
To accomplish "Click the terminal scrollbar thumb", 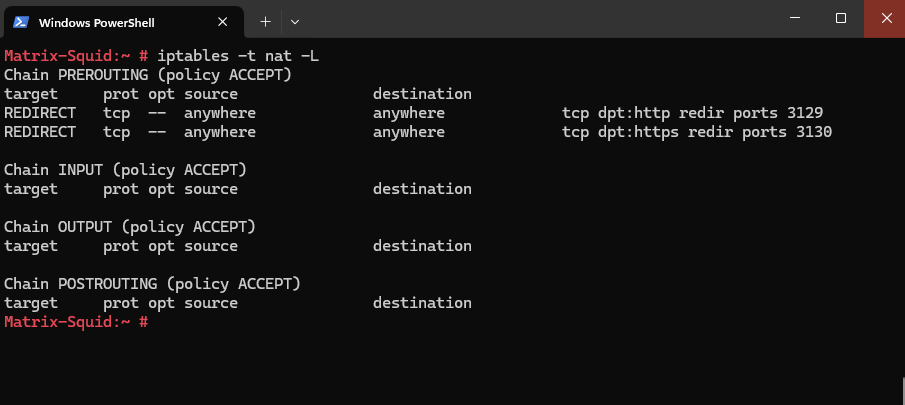I will tap(903, 391).
